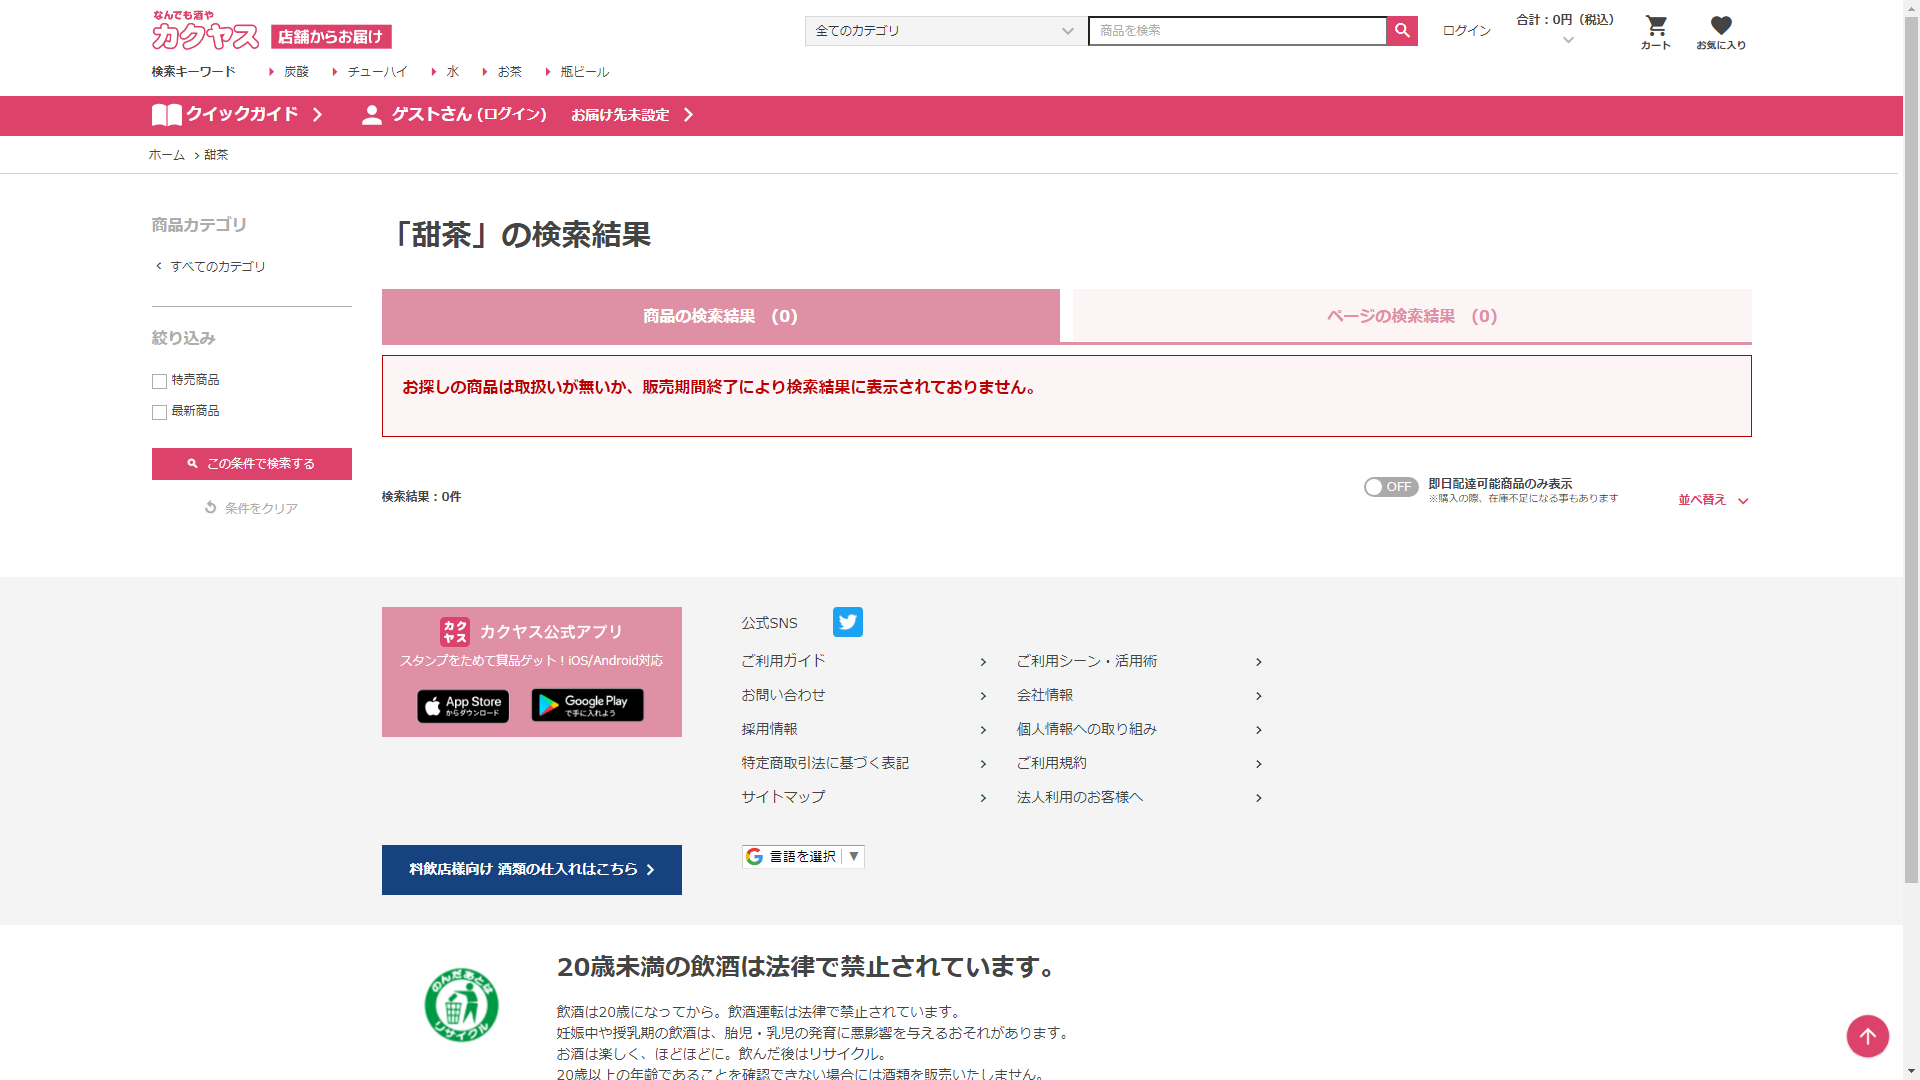1920x1080 pixels.
Task: Open favorites heart icon
Action: (1720, 26)
